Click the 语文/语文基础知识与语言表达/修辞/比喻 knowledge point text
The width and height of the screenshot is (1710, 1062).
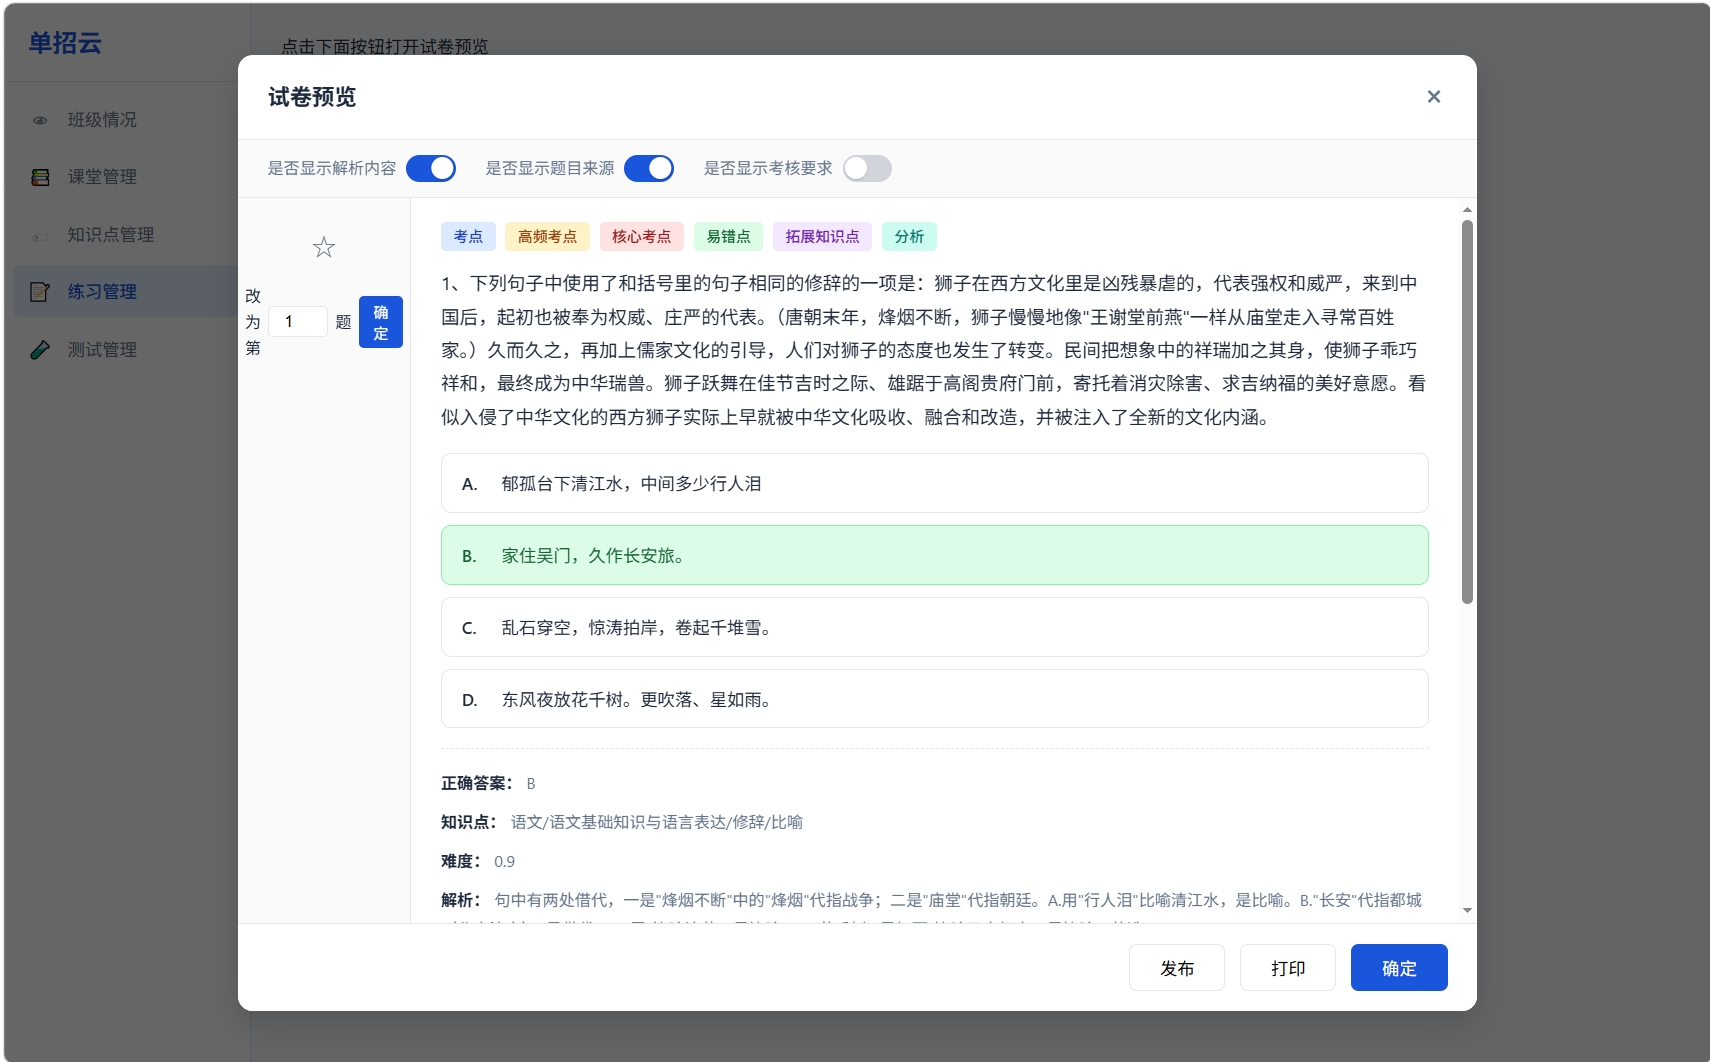click(657, 822)
